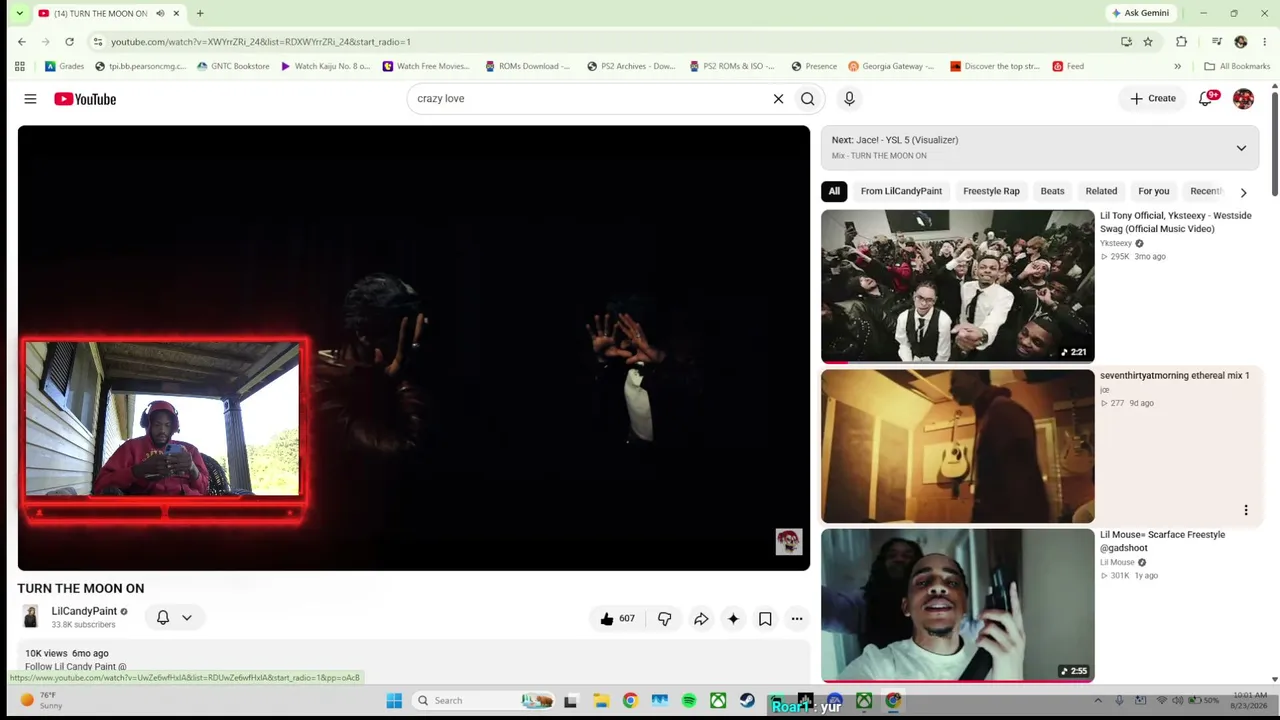
Task: Open the Lil Mouse channel link
Action: point(1117,562)
